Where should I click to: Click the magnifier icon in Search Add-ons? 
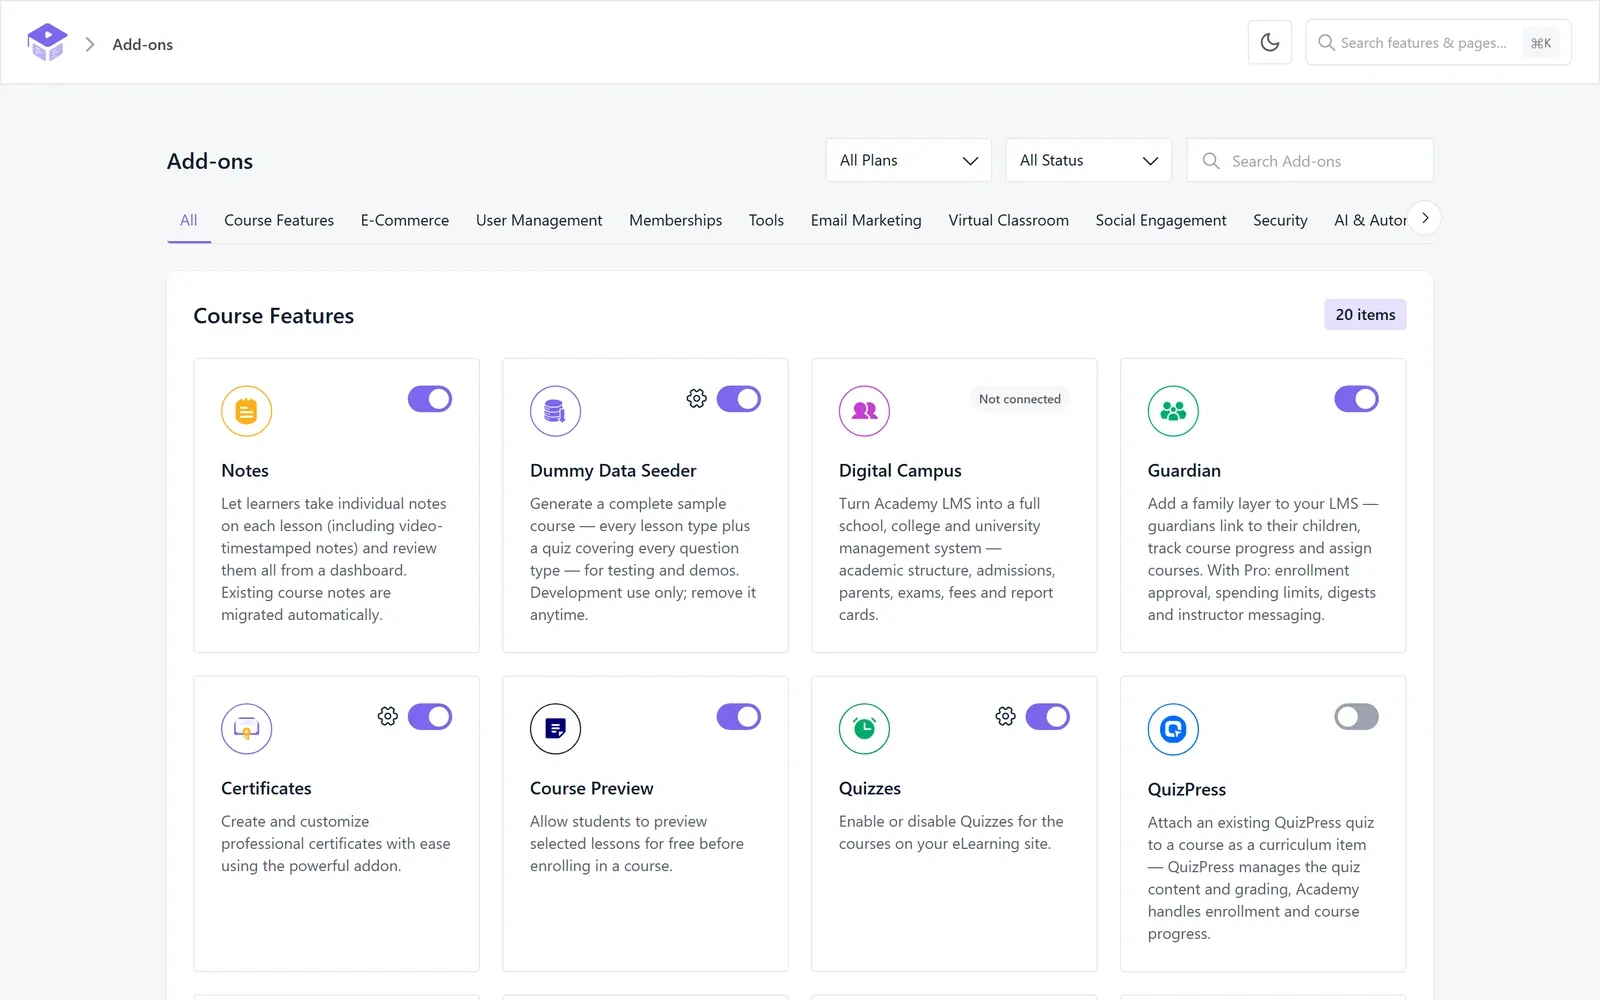1211,161
